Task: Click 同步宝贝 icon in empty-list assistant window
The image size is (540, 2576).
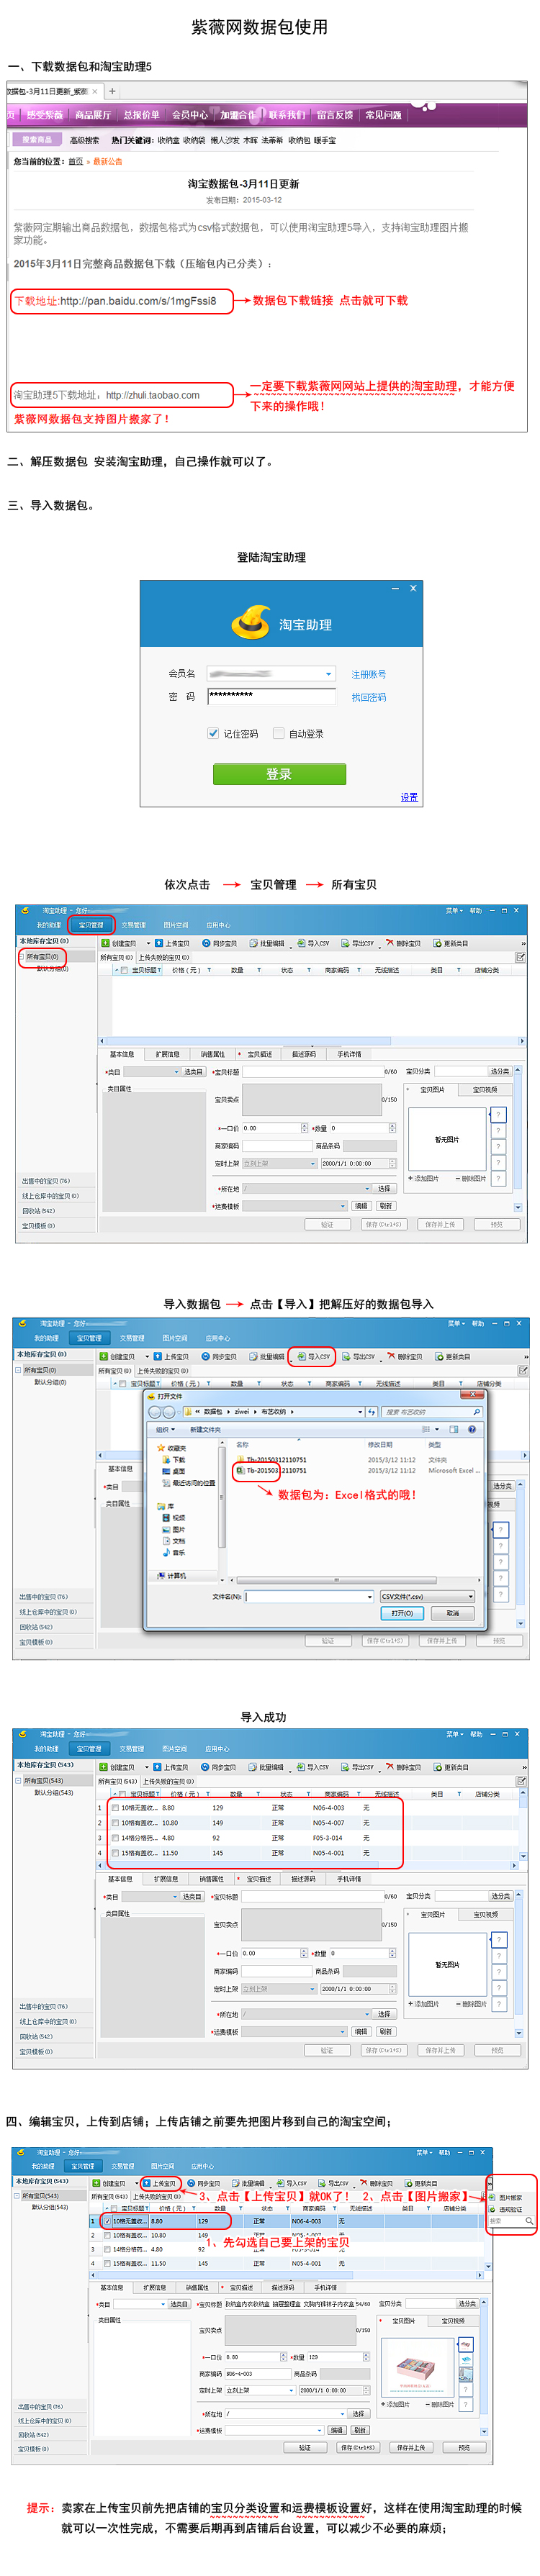Action: tap(206, 943)
